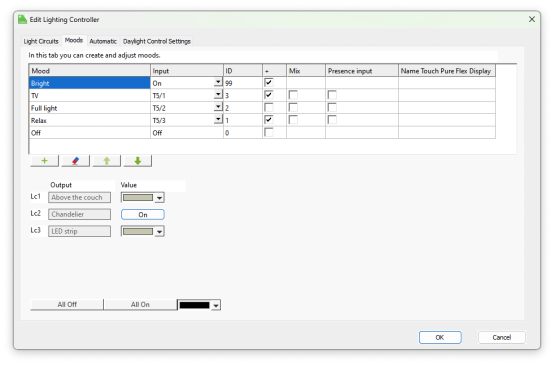Click the black color swatch near All On
The image size is (554, 366).
pyautogui.click(x=194, y=305)
